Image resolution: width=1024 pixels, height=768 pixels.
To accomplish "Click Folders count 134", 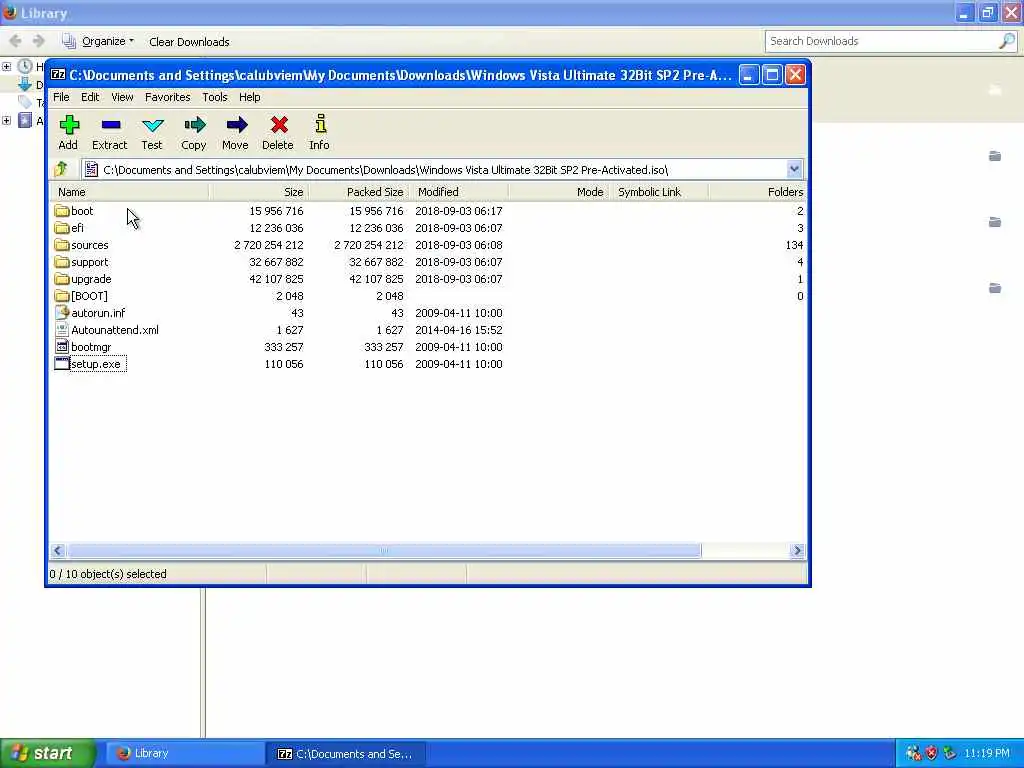I will tap(794, 245).
